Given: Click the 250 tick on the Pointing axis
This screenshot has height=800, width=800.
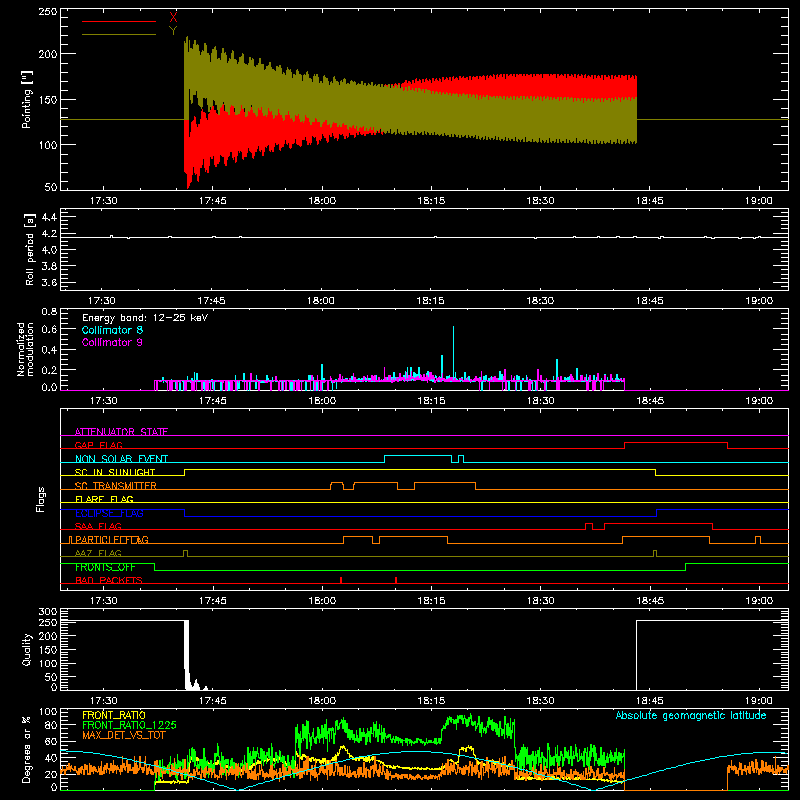Looking at the screenshot, I should point(48,12).
